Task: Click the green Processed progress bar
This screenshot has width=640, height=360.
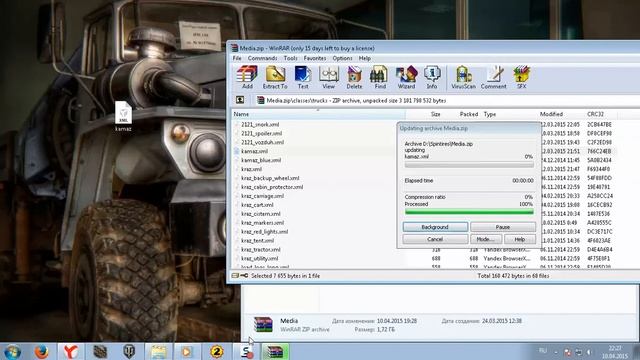Action: (469, 212)
